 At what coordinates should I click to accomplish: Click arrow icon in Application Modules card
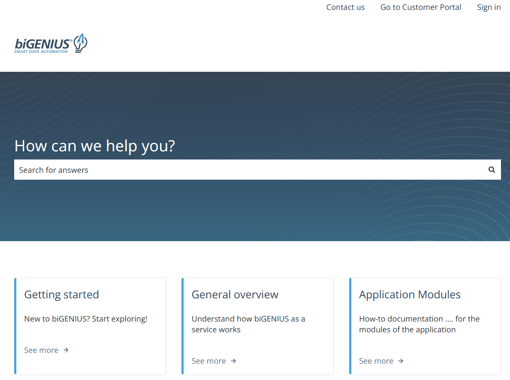pyautogui.click(x=401, y=361)
